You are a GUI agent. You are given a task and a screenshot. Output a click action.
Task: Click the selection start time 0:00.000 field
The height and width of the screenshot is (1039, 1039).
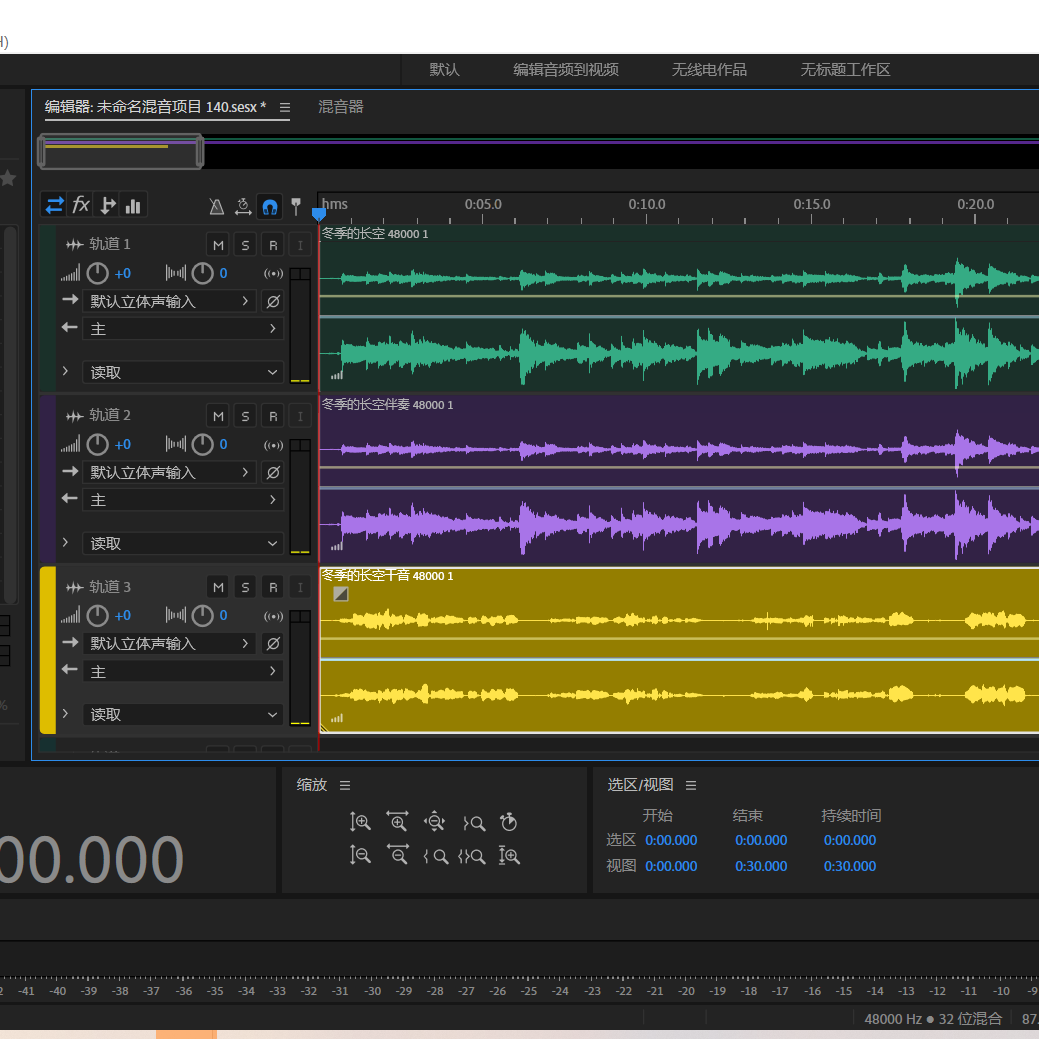coord(671,840)
